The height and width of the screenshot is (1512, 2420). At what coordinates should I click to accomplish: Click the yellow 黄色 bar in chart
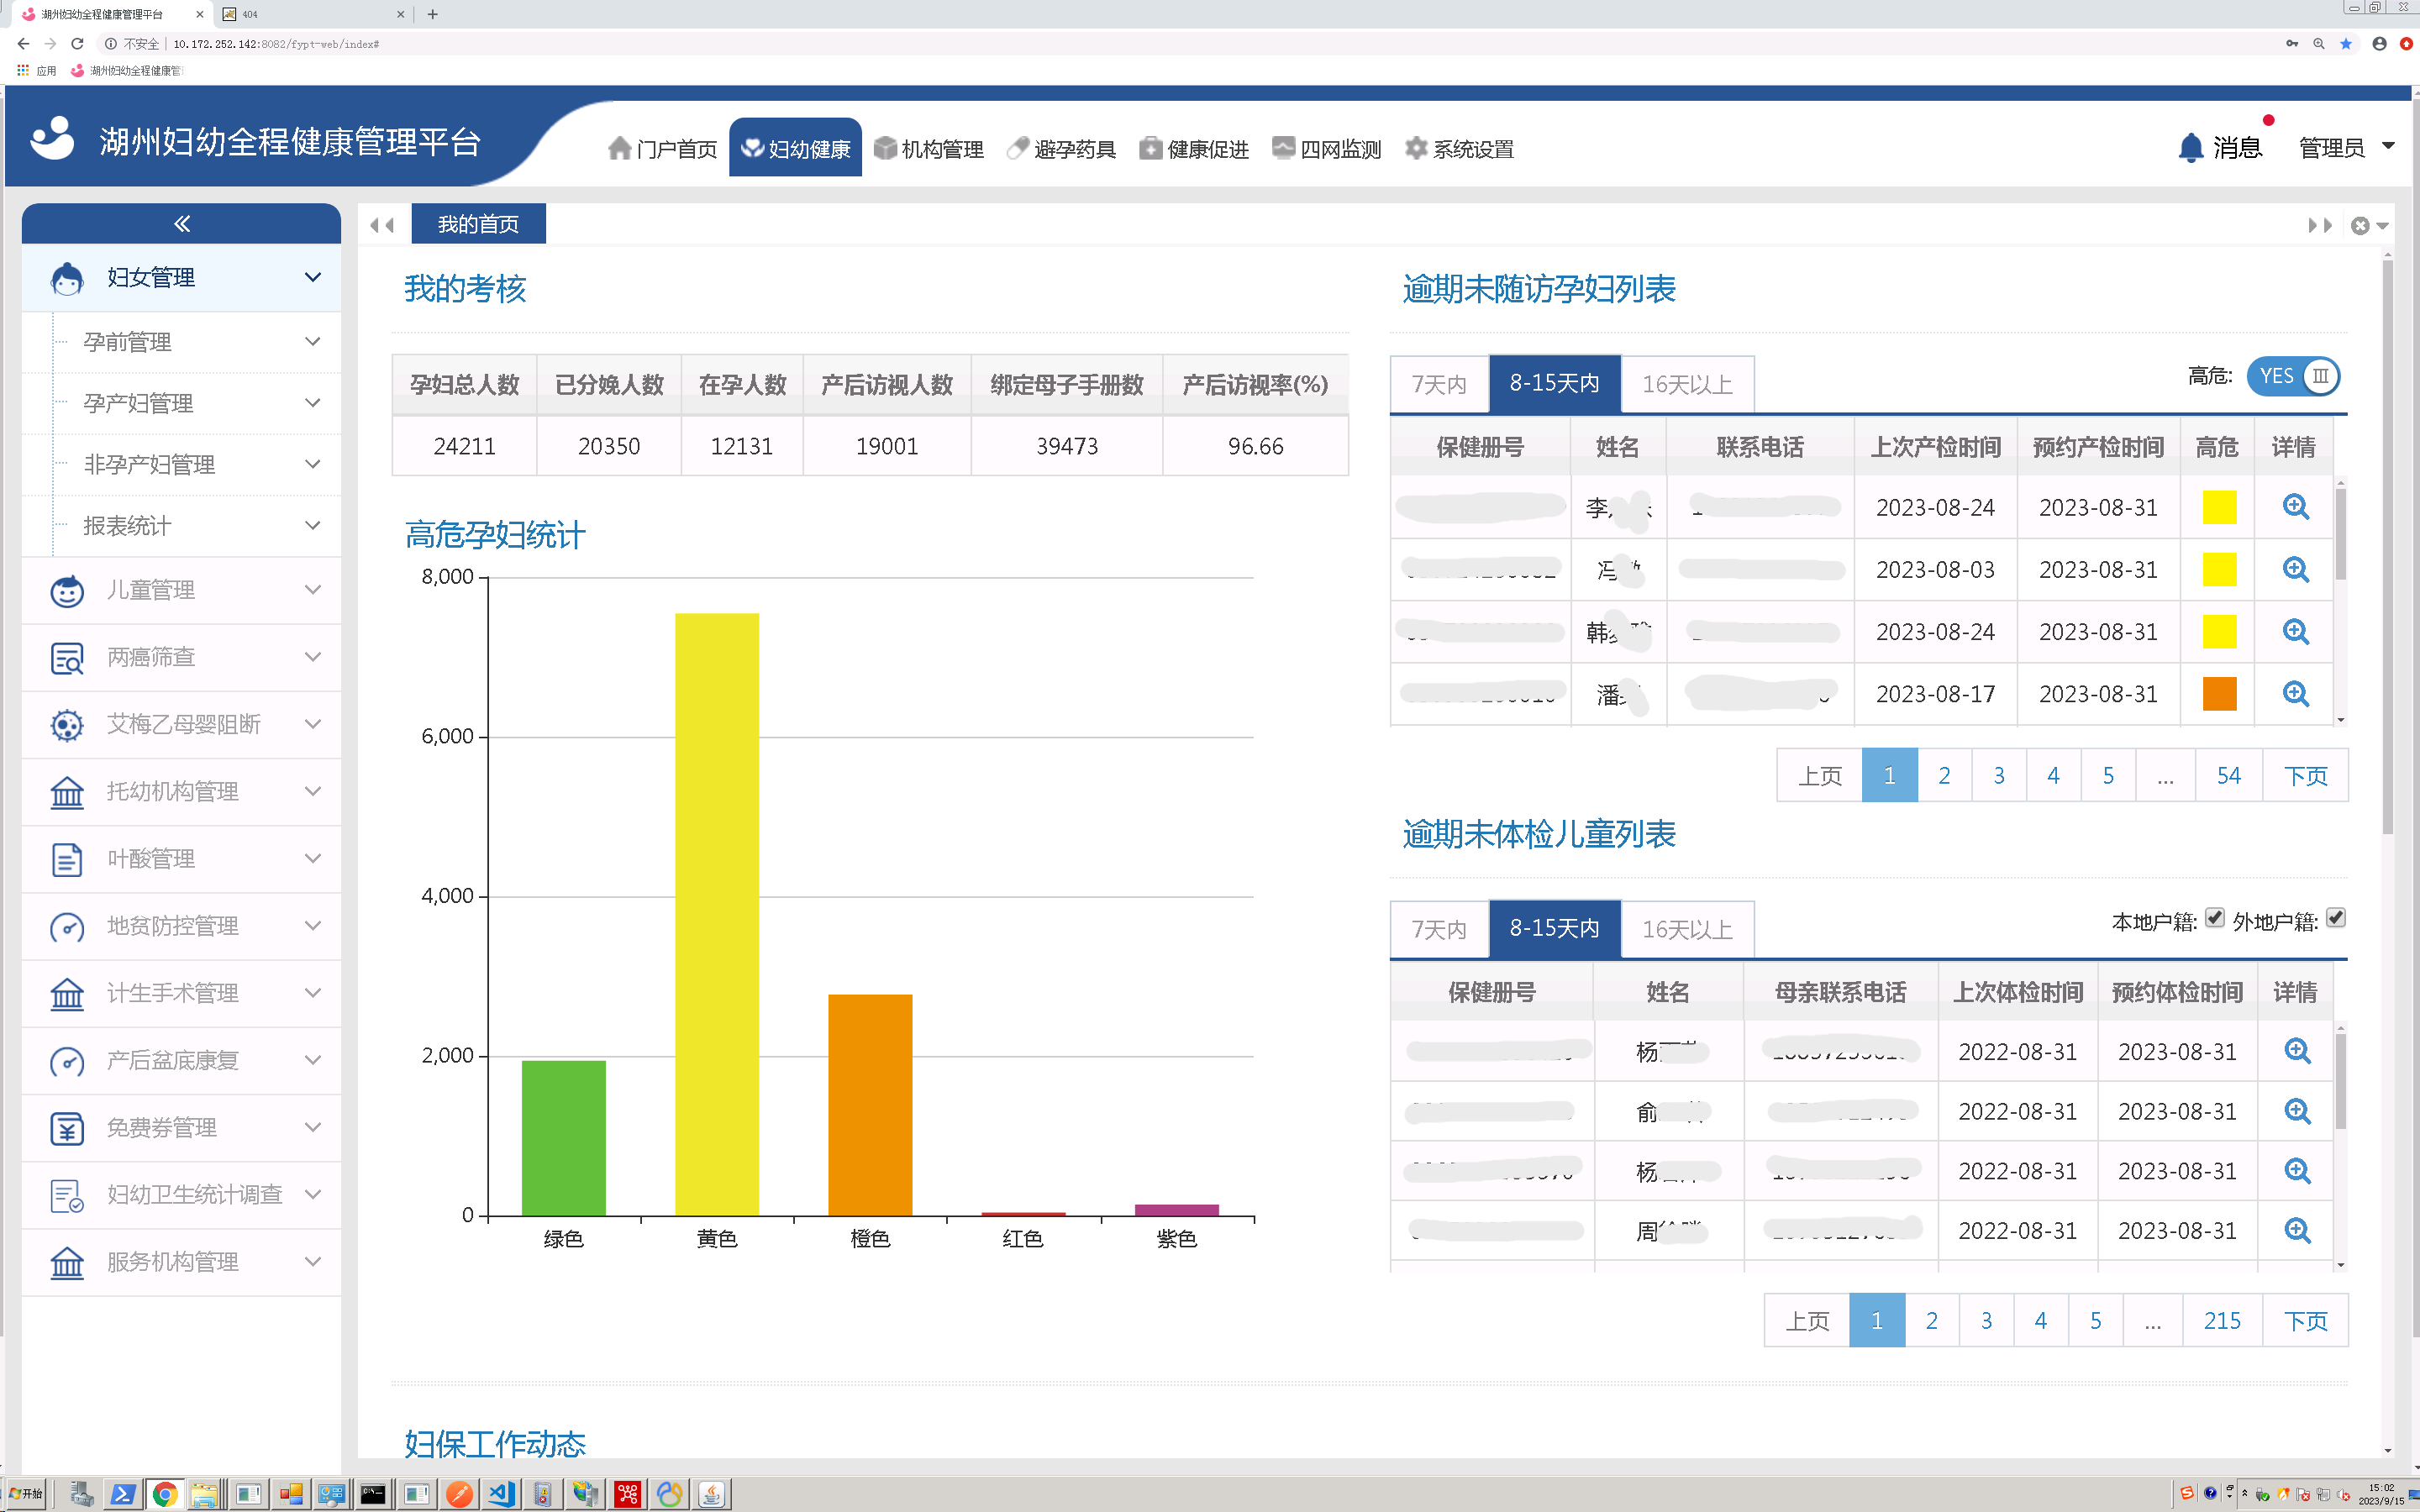click(717, 914)
